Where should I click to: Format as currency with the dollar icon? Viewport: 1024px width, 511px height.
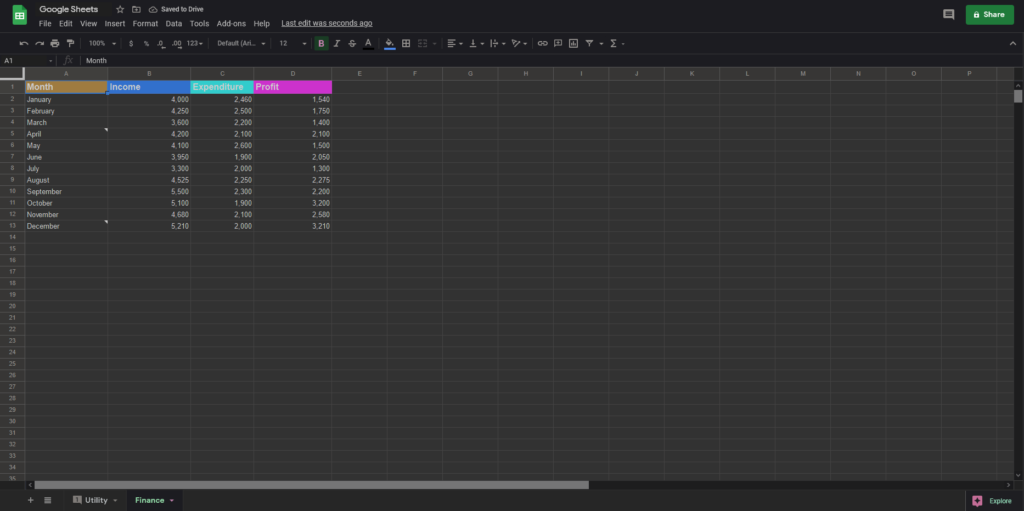point(131,43)
